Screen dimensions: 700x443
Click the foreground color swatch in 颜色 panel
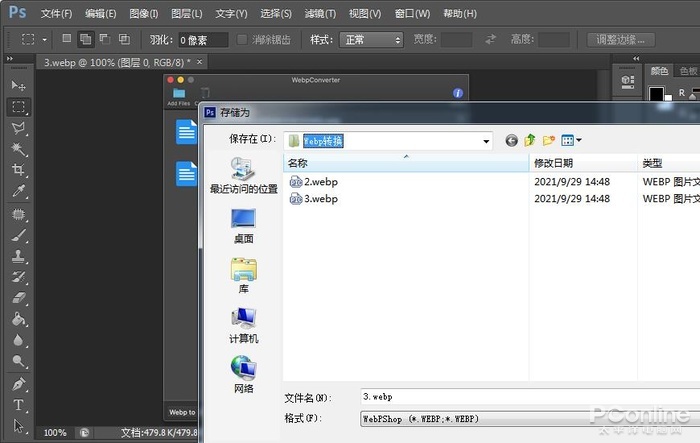656,93
